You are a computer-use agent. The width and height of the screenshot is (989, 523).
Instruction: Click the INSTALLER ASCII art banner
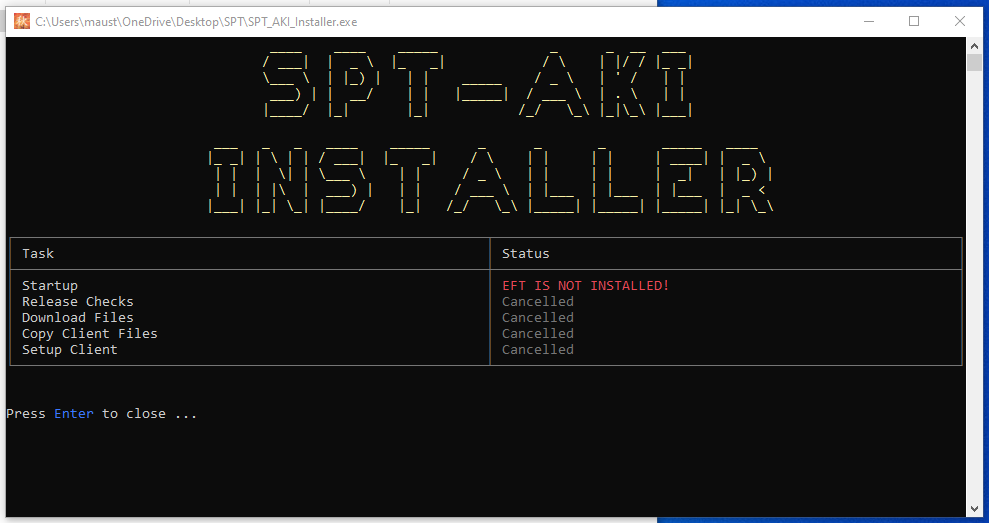click(x=490, y=180)
